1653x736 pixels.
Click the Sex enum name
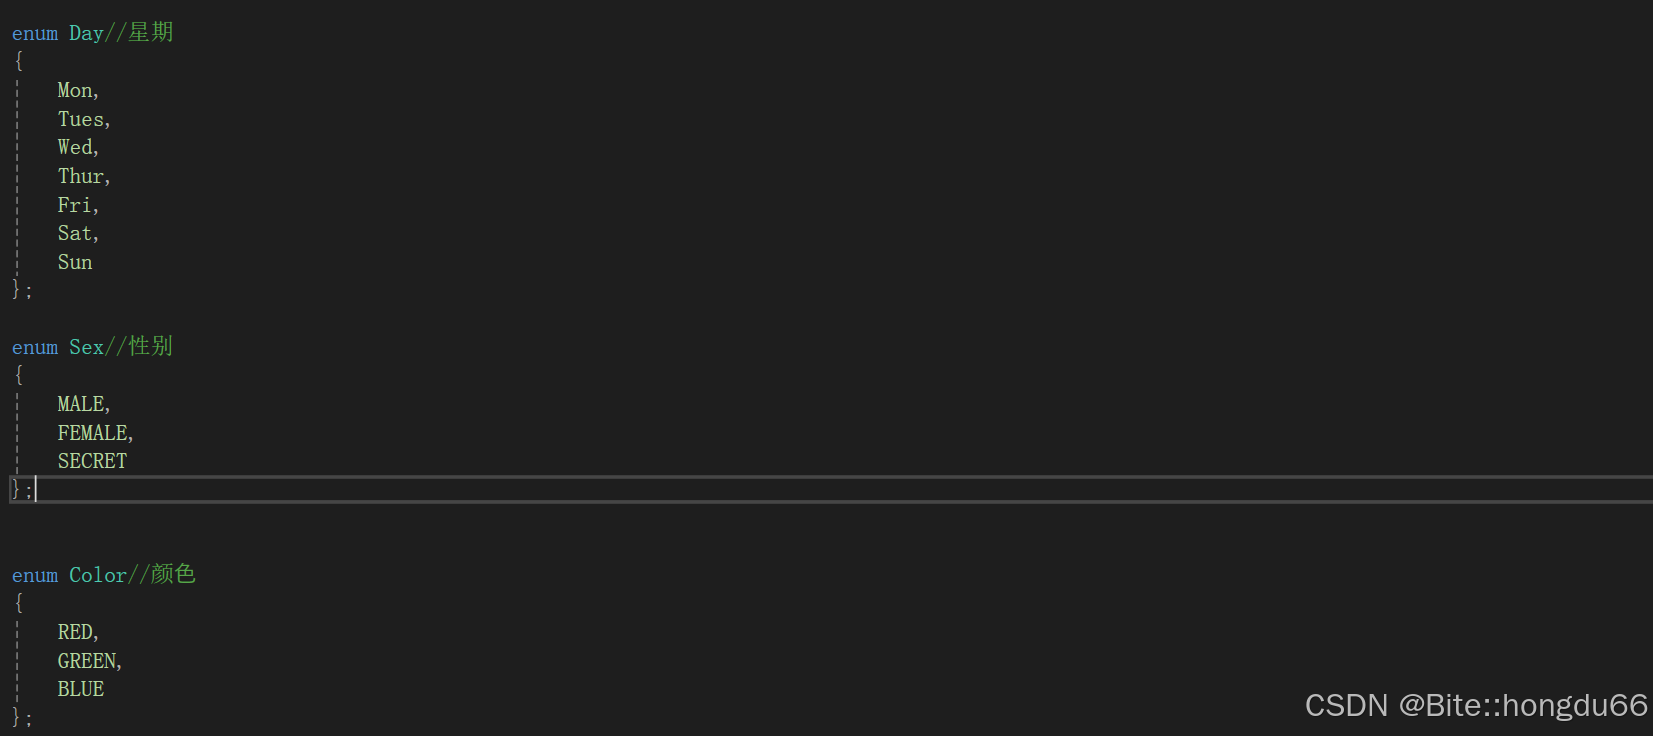86,348
